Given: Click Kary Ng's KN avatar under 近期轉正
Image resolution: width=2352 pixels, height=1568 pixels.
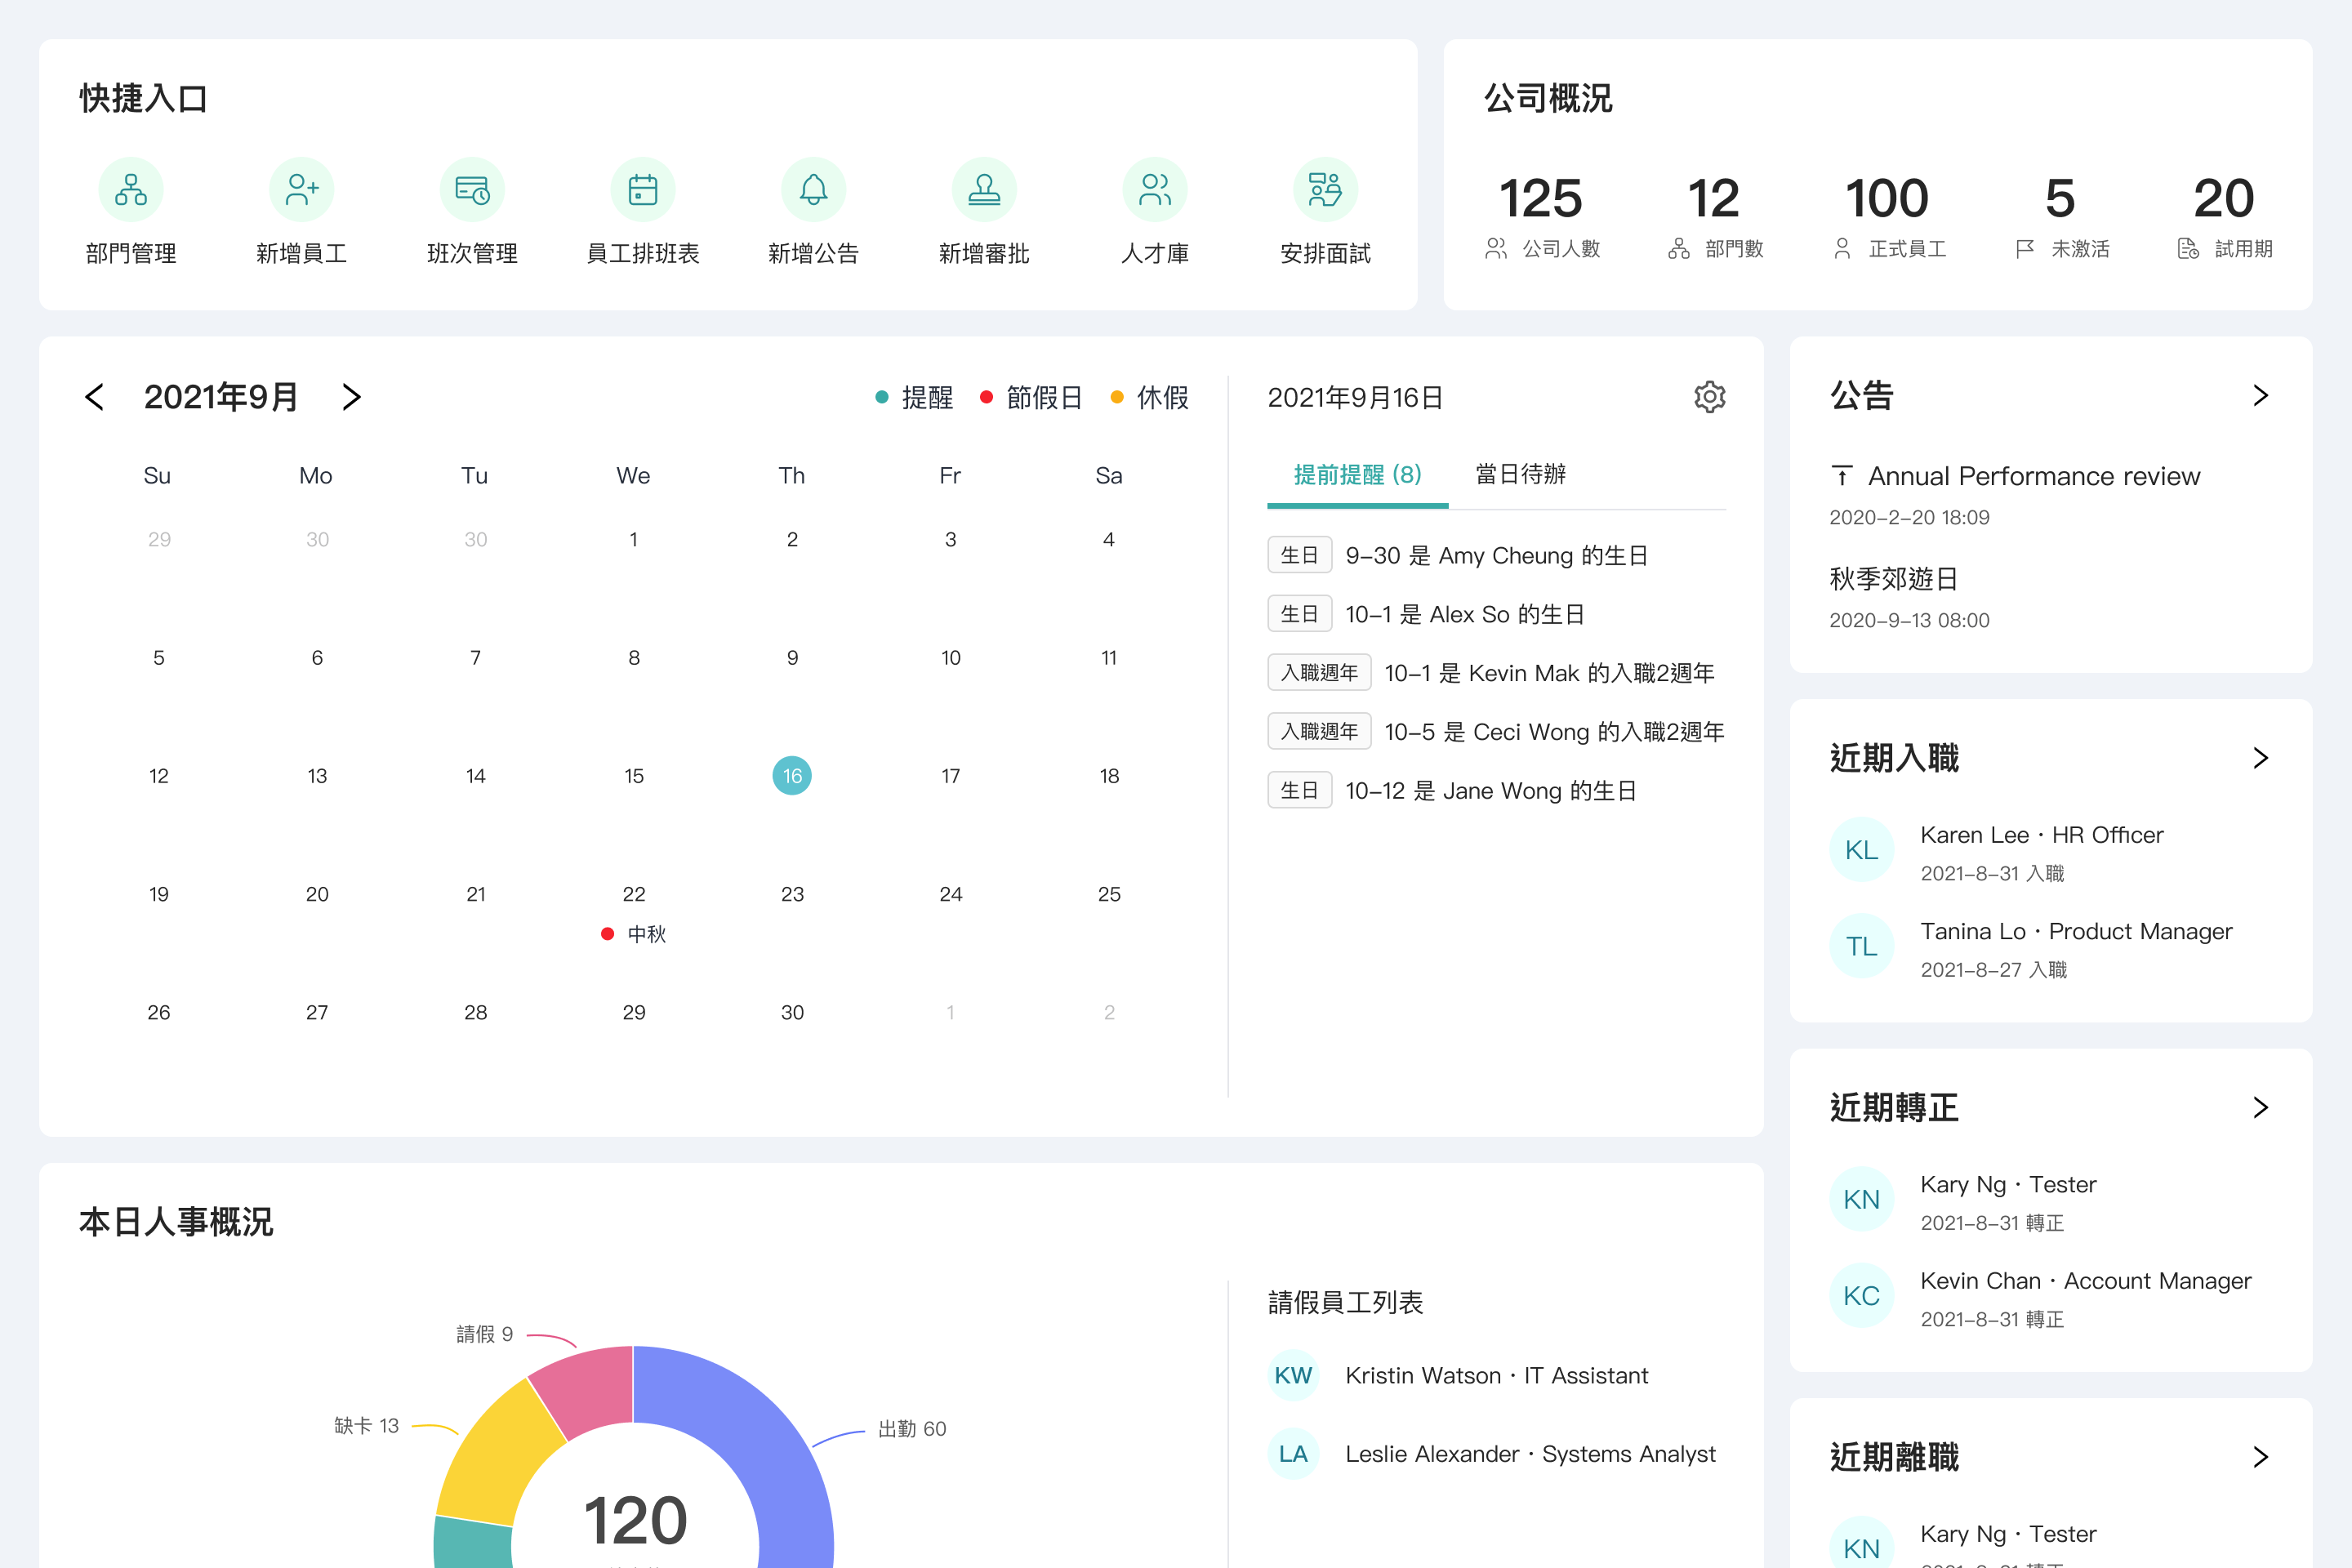Looking at the screenshot, I should point(1862,1200).
